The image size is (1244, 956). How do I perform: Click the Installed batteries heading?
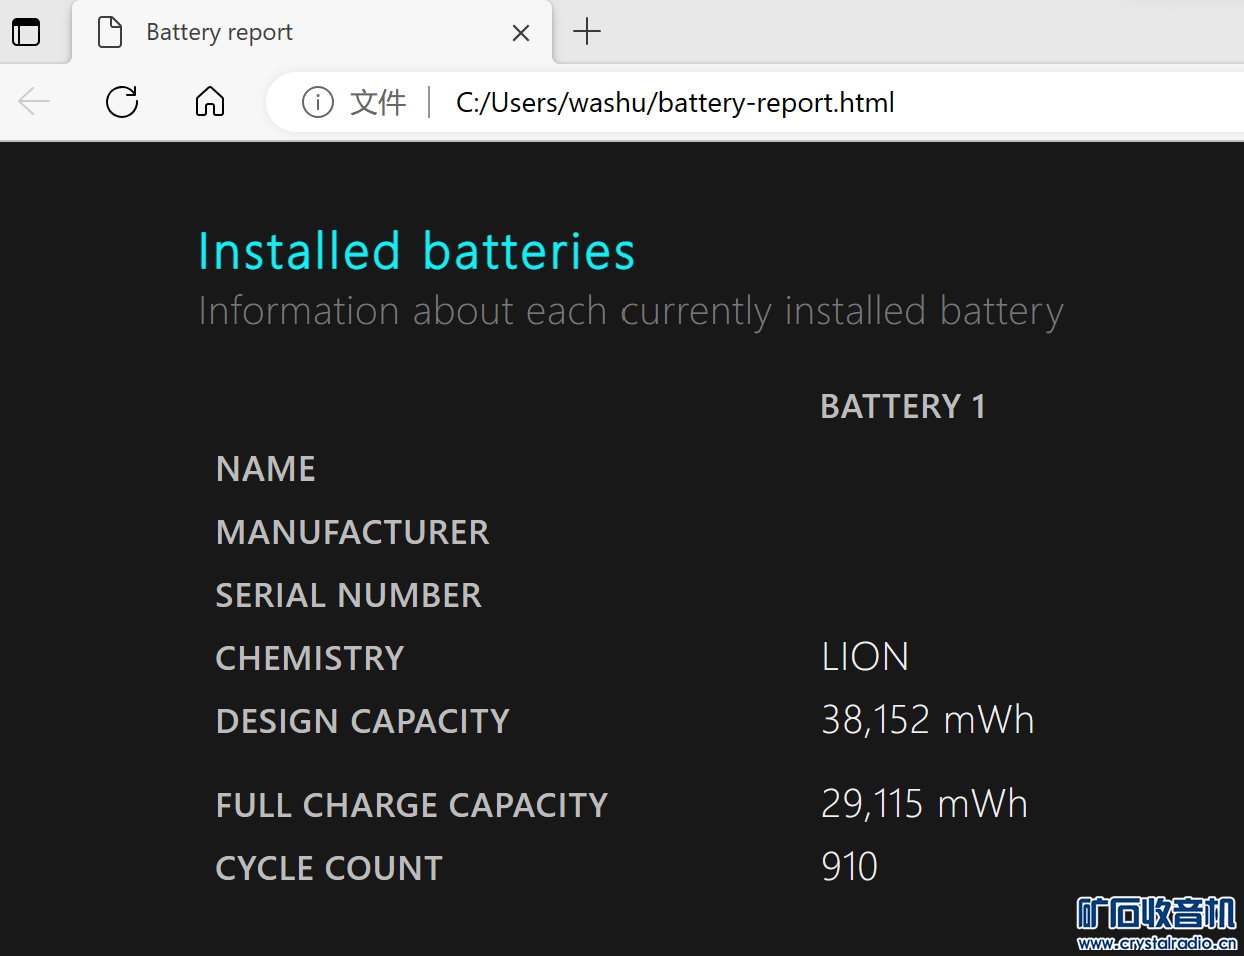pyautogui.click(x=416, y=250)
